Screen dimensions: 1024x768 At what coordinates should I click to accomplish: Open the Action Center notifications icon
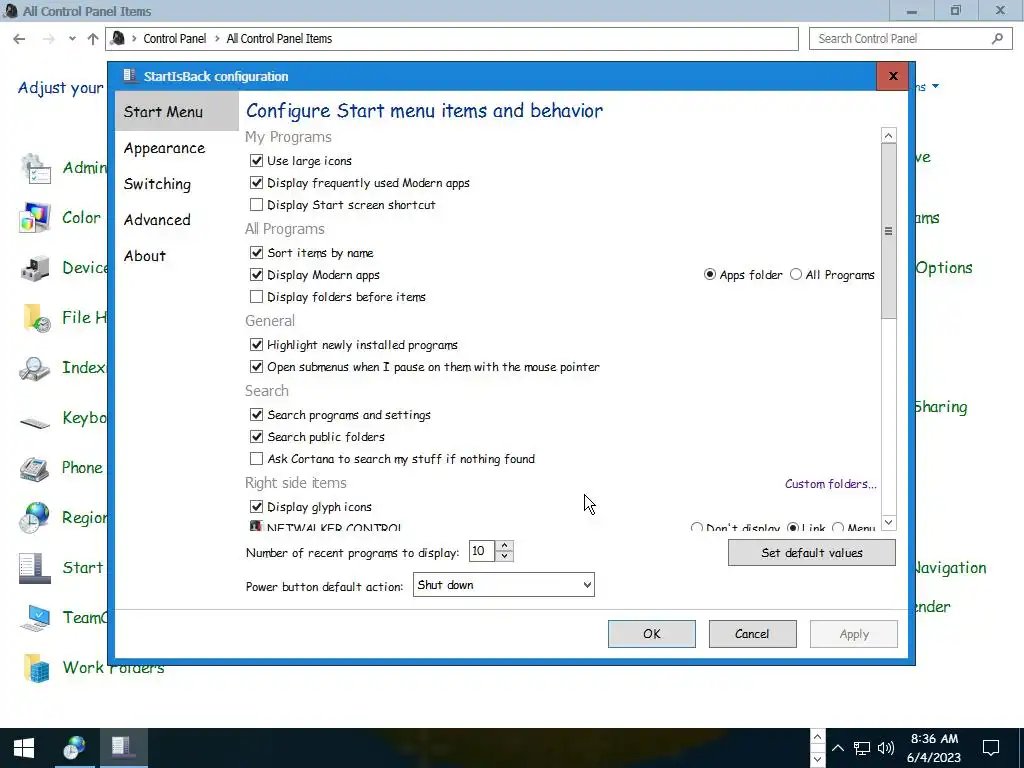point(991,748)
